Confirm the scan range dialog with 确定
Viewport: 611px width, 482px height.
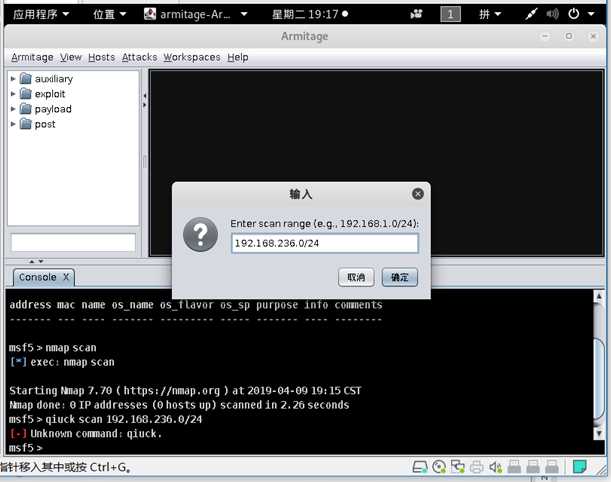pyautogui.click(x=399, y=277)
